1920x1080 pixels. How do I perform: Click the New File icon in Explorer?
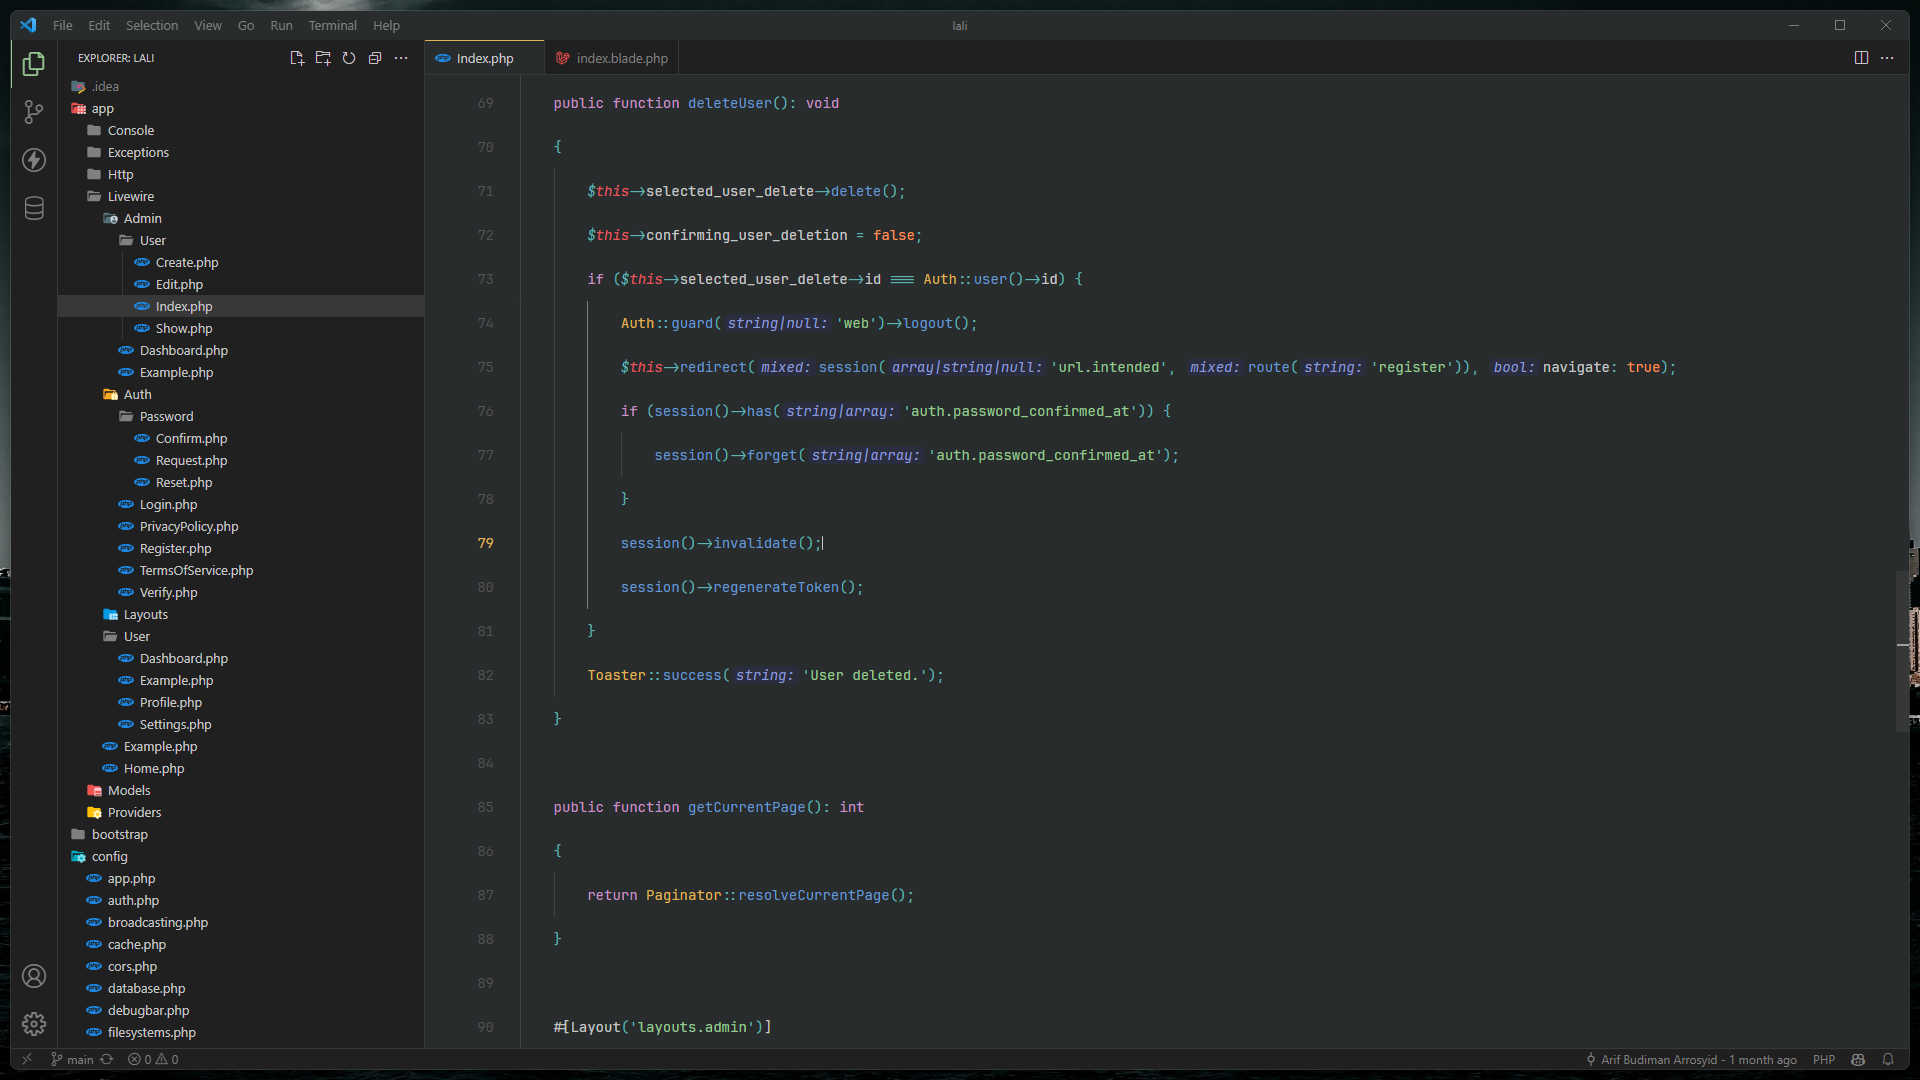click(x=297, y=58)
